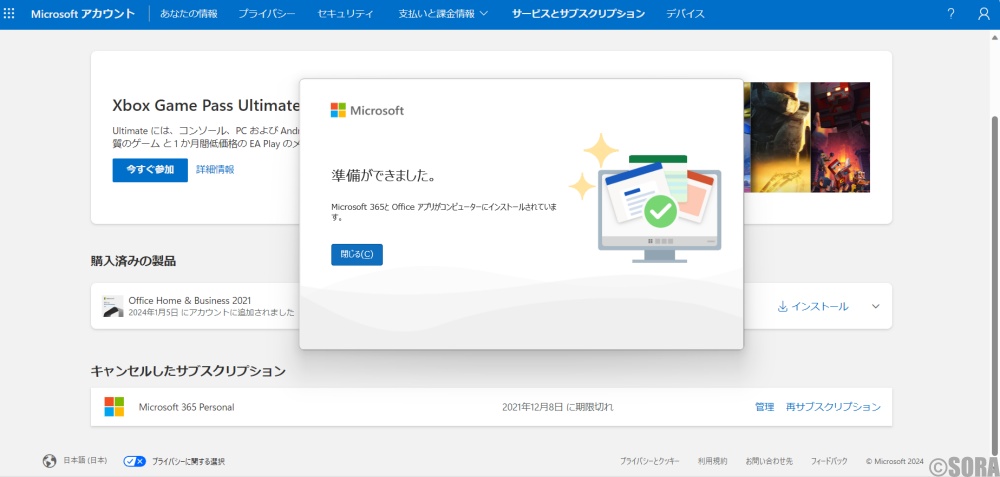This screenshot has width=1000, height=477.
Task: Click the Office Home & Business 2021 product icon
Action: [113, 306]
